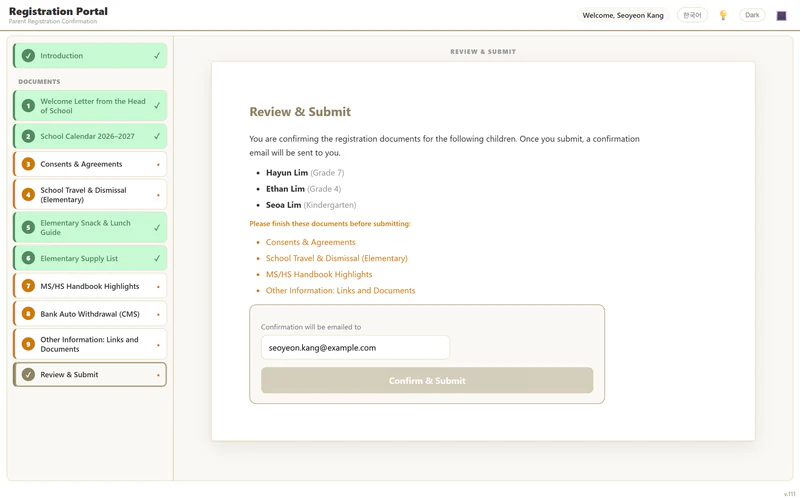This screenshot has width=800, height=500.
Task: Click 'Confirmation will be emailed to' label
Action: pyautogui.click(x=311, y=327)
